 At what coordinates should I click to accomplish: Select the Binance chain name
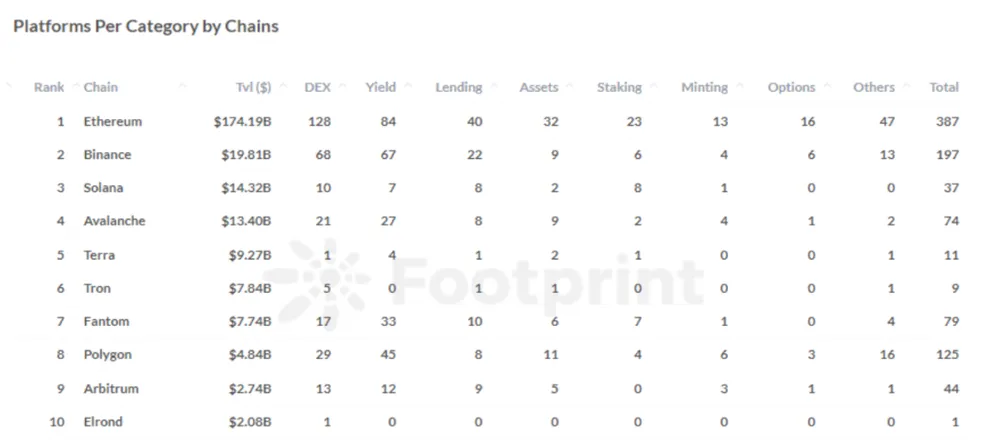[x=108, y=155]
